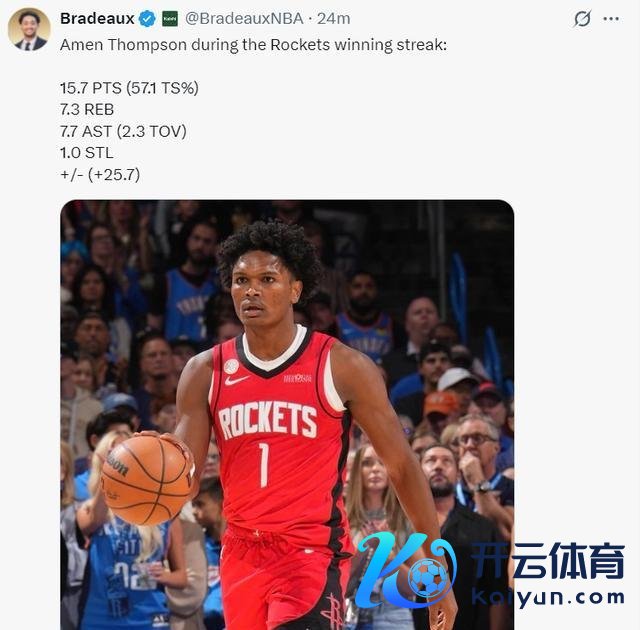Image resolution: width=640 pixels, height=630 pixels.
Task: Click the basketball in the photo
Action: (148, 479)
